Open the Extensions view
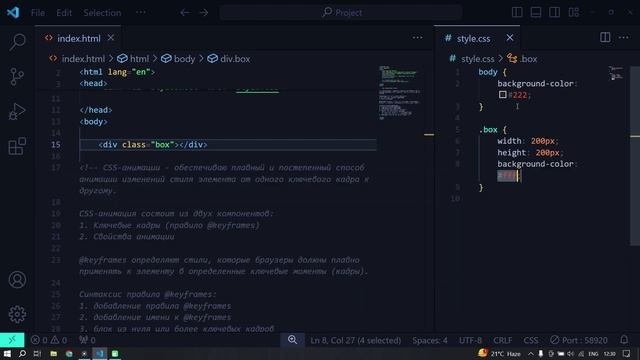 click(x=17, y=146)
